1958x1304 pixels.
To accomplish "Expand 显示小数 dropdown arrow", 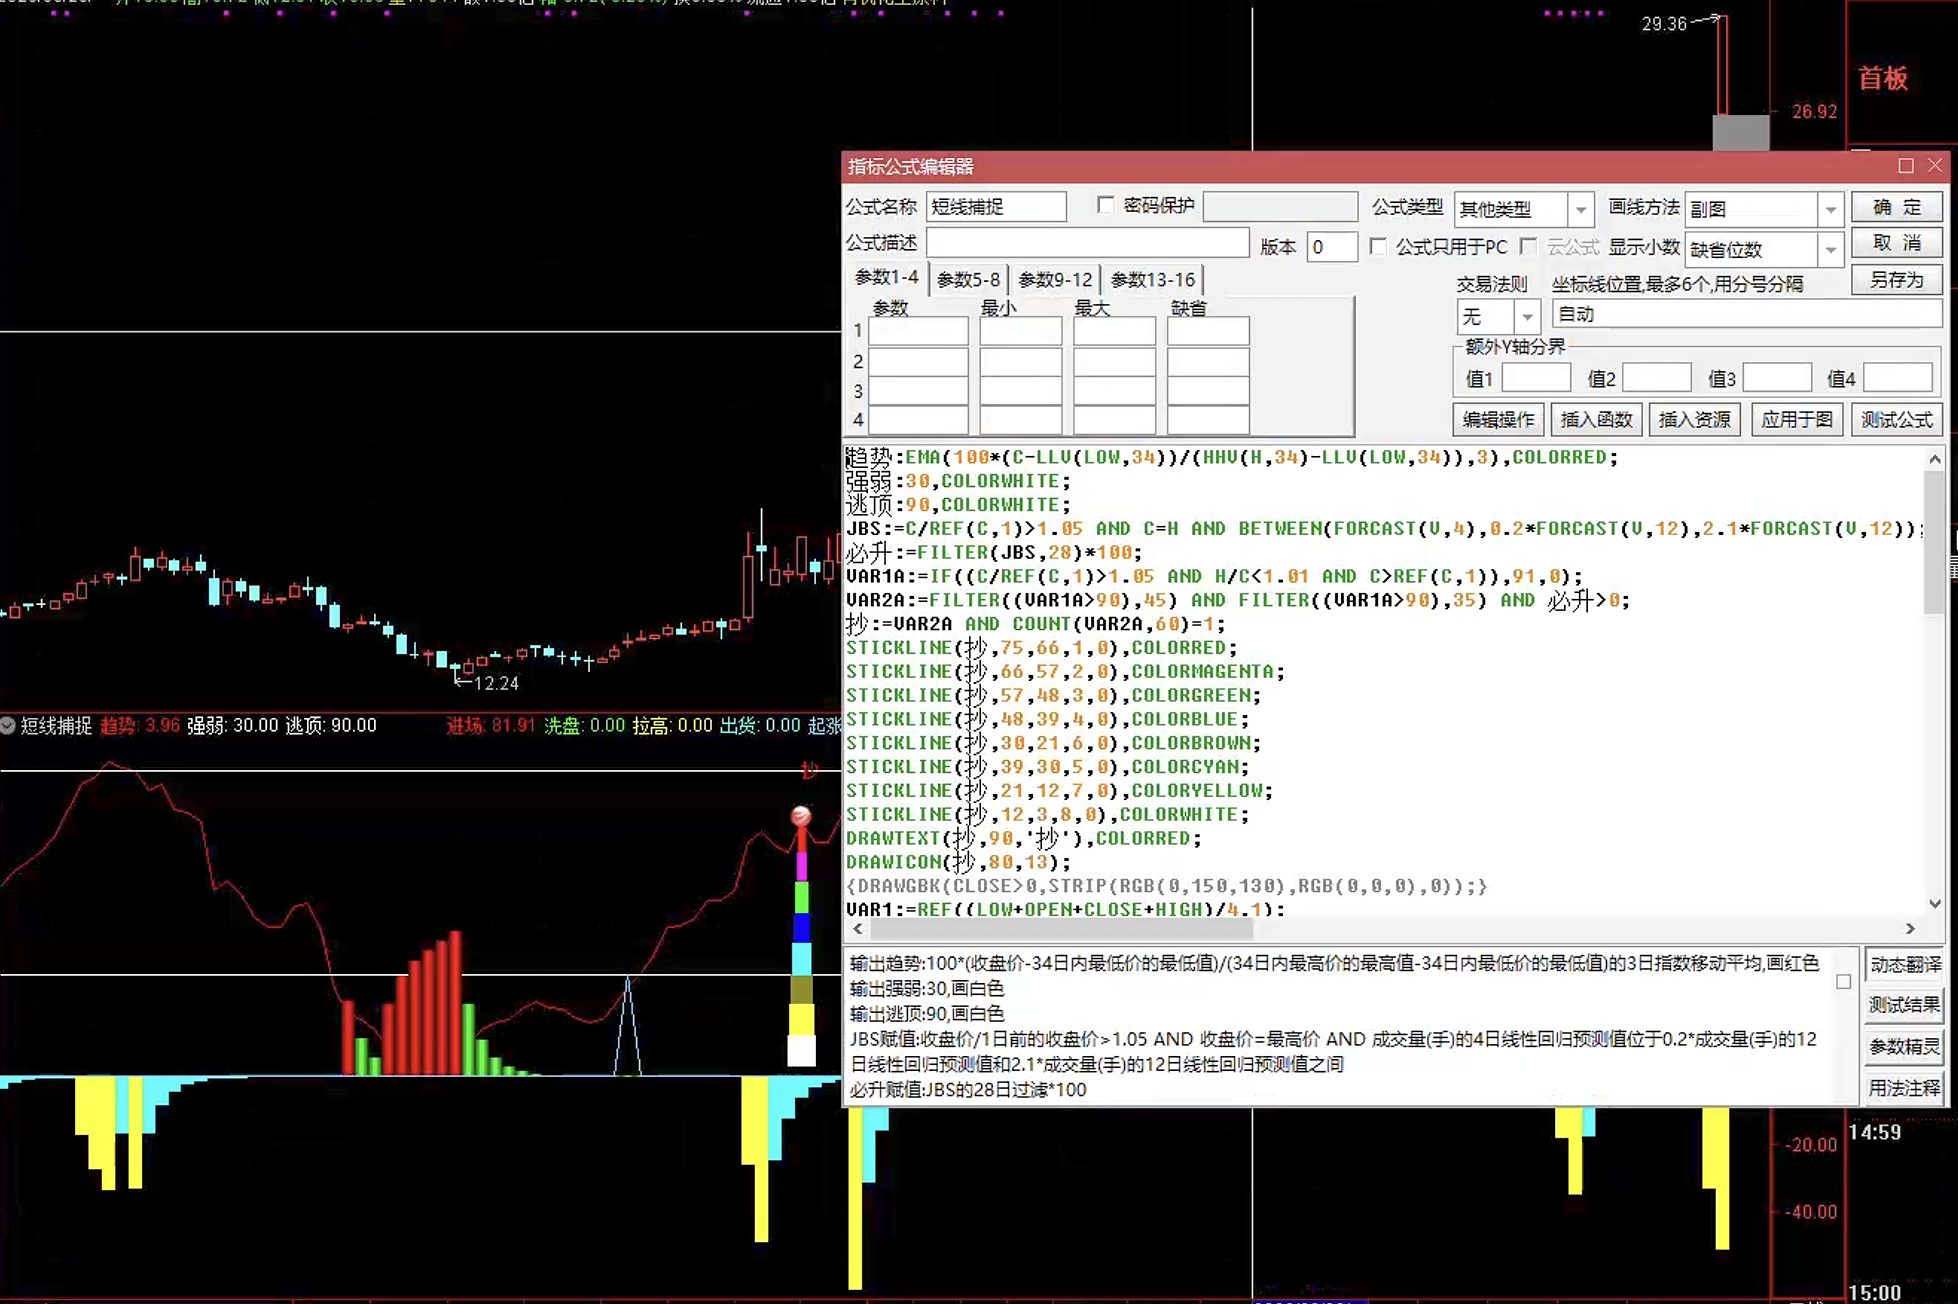I will pos(1830,249).
